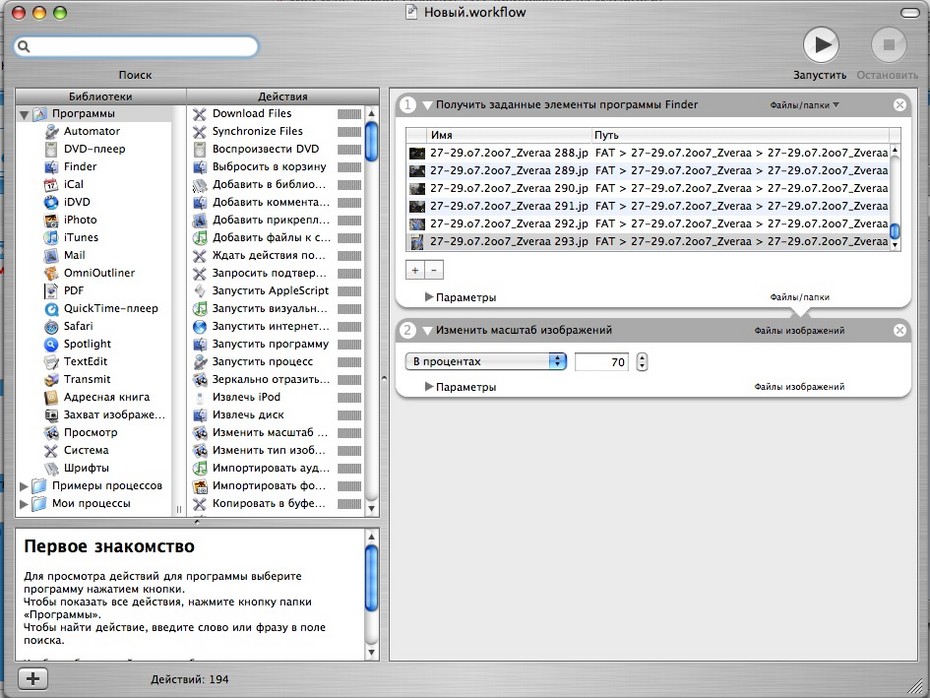Screen dimensions: 930x698
Task: Select Spotlight library item
Action: tap(87, 344)
